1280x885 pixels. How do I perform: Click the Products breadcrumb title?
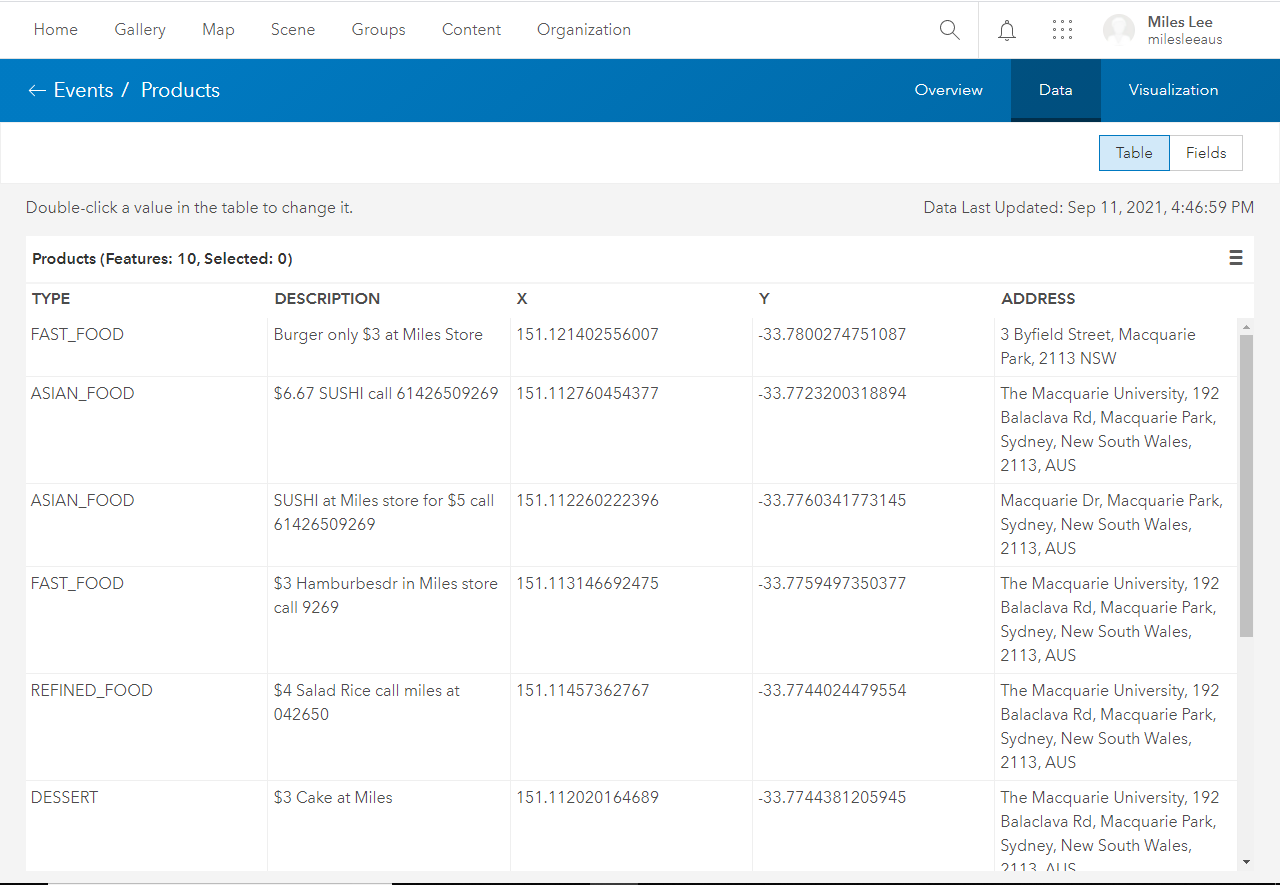coord(180,90)
